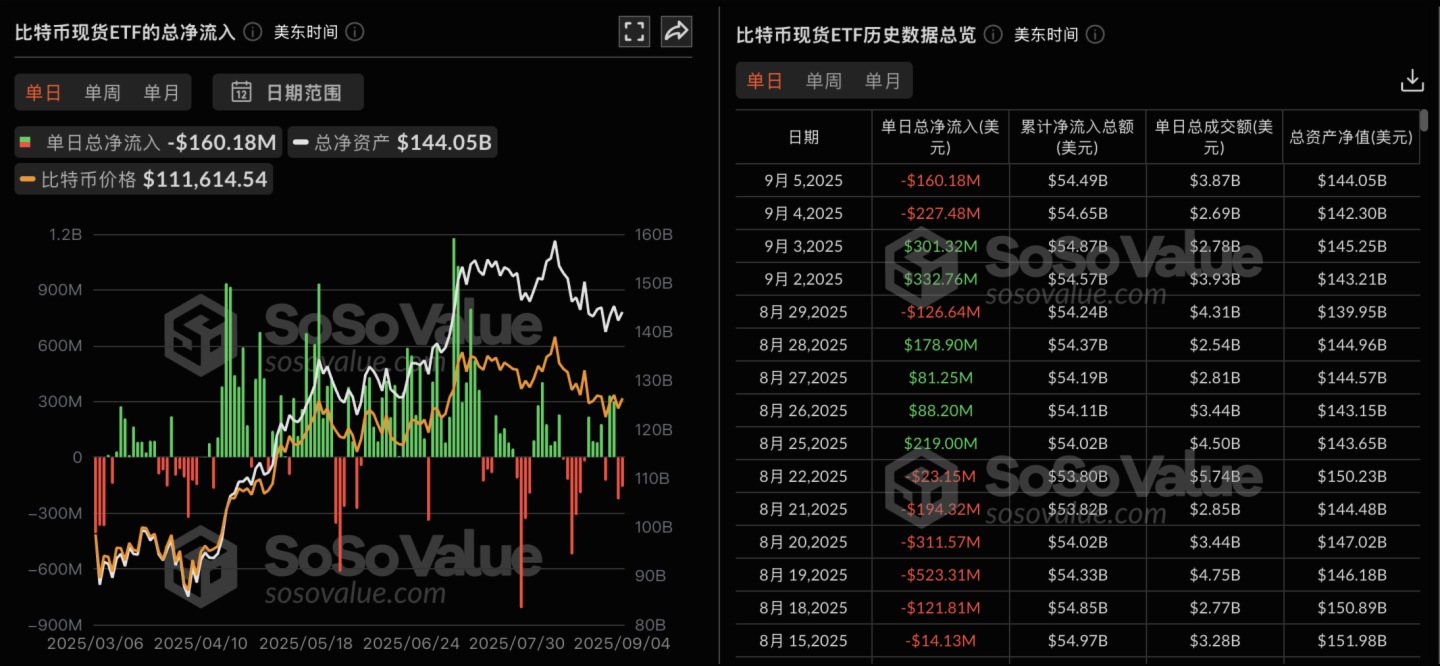Image resolution: width=1440 pixels, height=666 pixels.
Task: Click the 日期 column header
Action: click(x=803, y=137)
